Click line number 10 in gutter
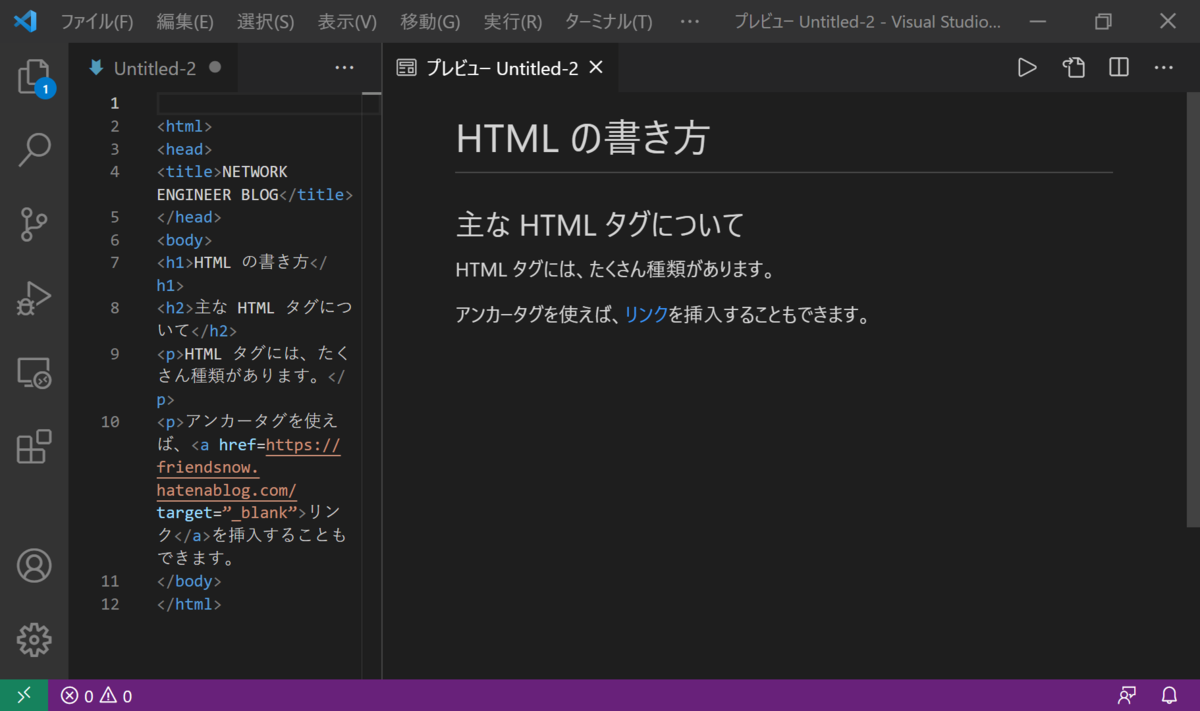Screen dimensions: 1200x711 pos(110,422)
